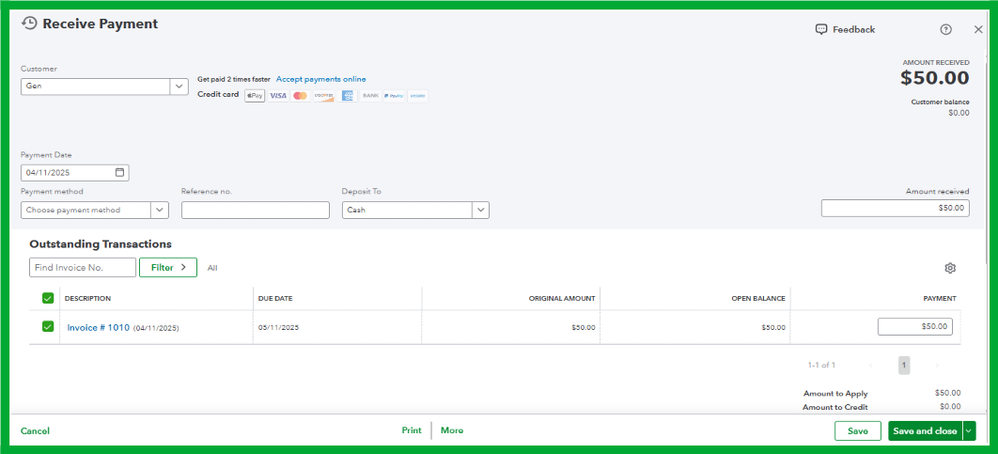Select the Discover card icon
Viewport: 998px width, 454px height.
(x=323, y=96)
